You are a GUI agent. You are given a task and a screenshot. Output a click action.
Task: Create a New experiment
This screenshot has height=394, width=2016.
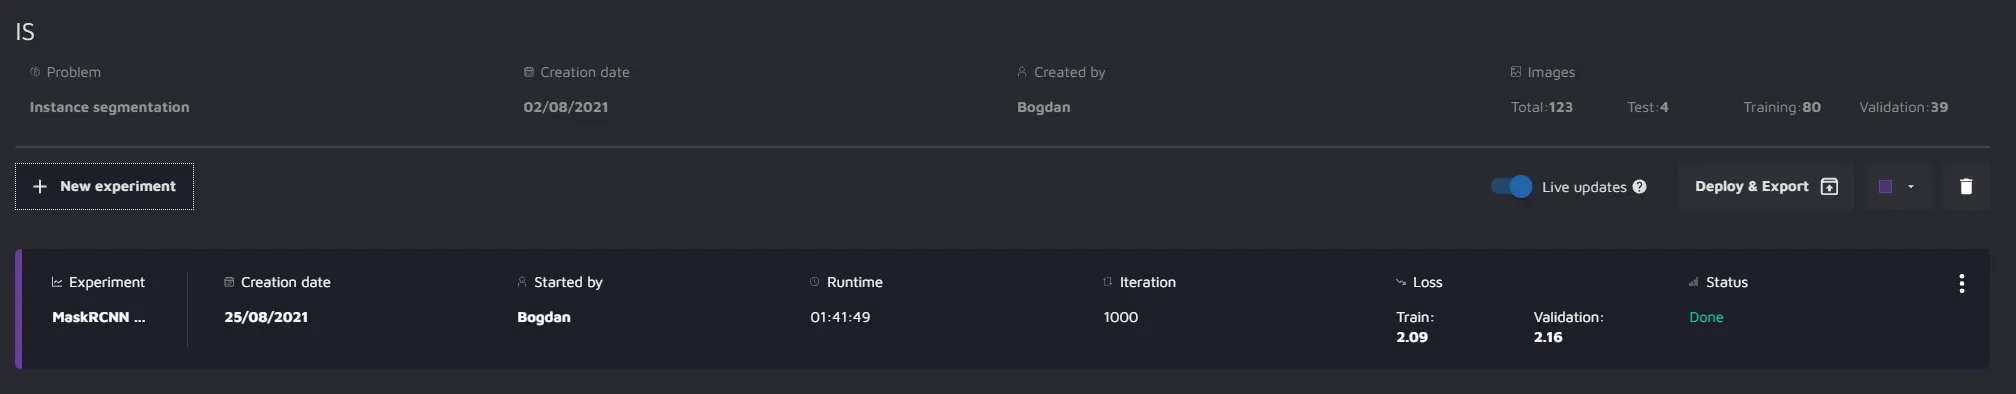(x=104, y=187)
